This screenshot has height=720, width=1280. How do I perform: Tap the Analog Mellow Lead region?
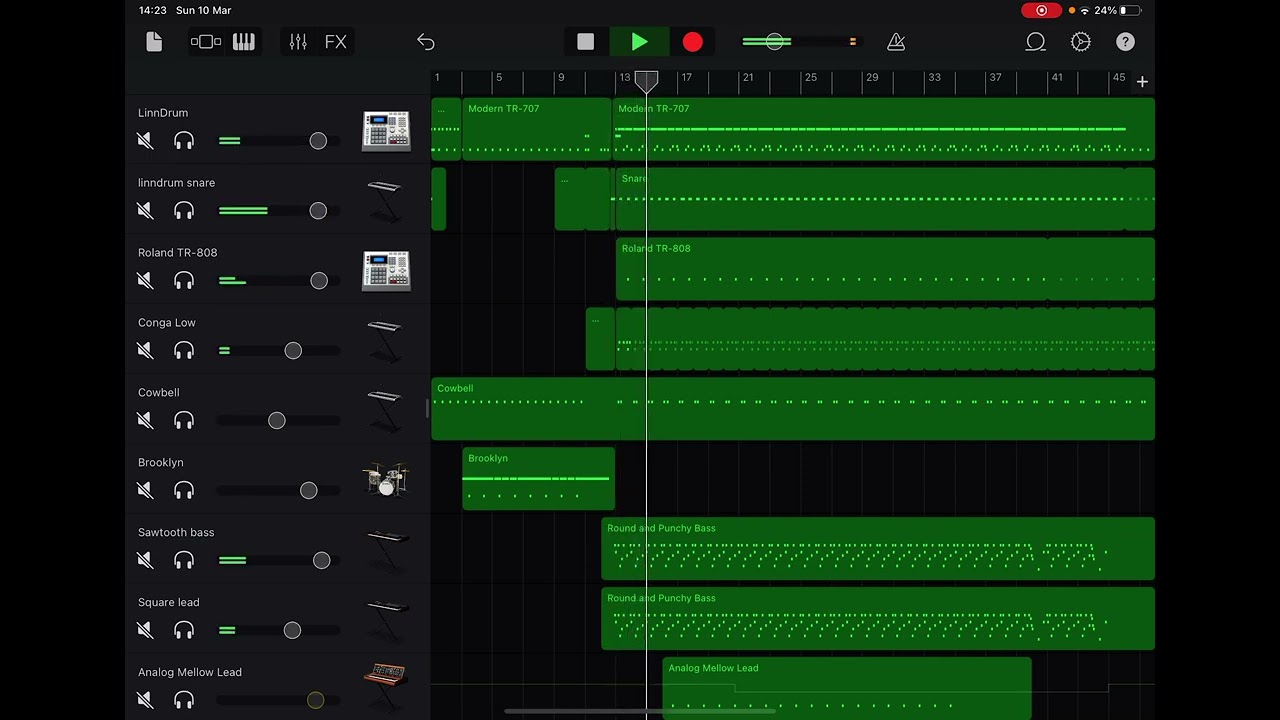[847, 688]
